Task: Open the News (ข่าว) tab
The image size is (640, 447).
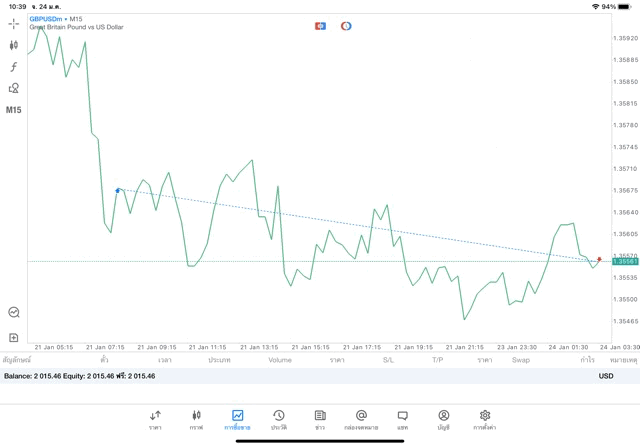Action: [x=320, y=419]
